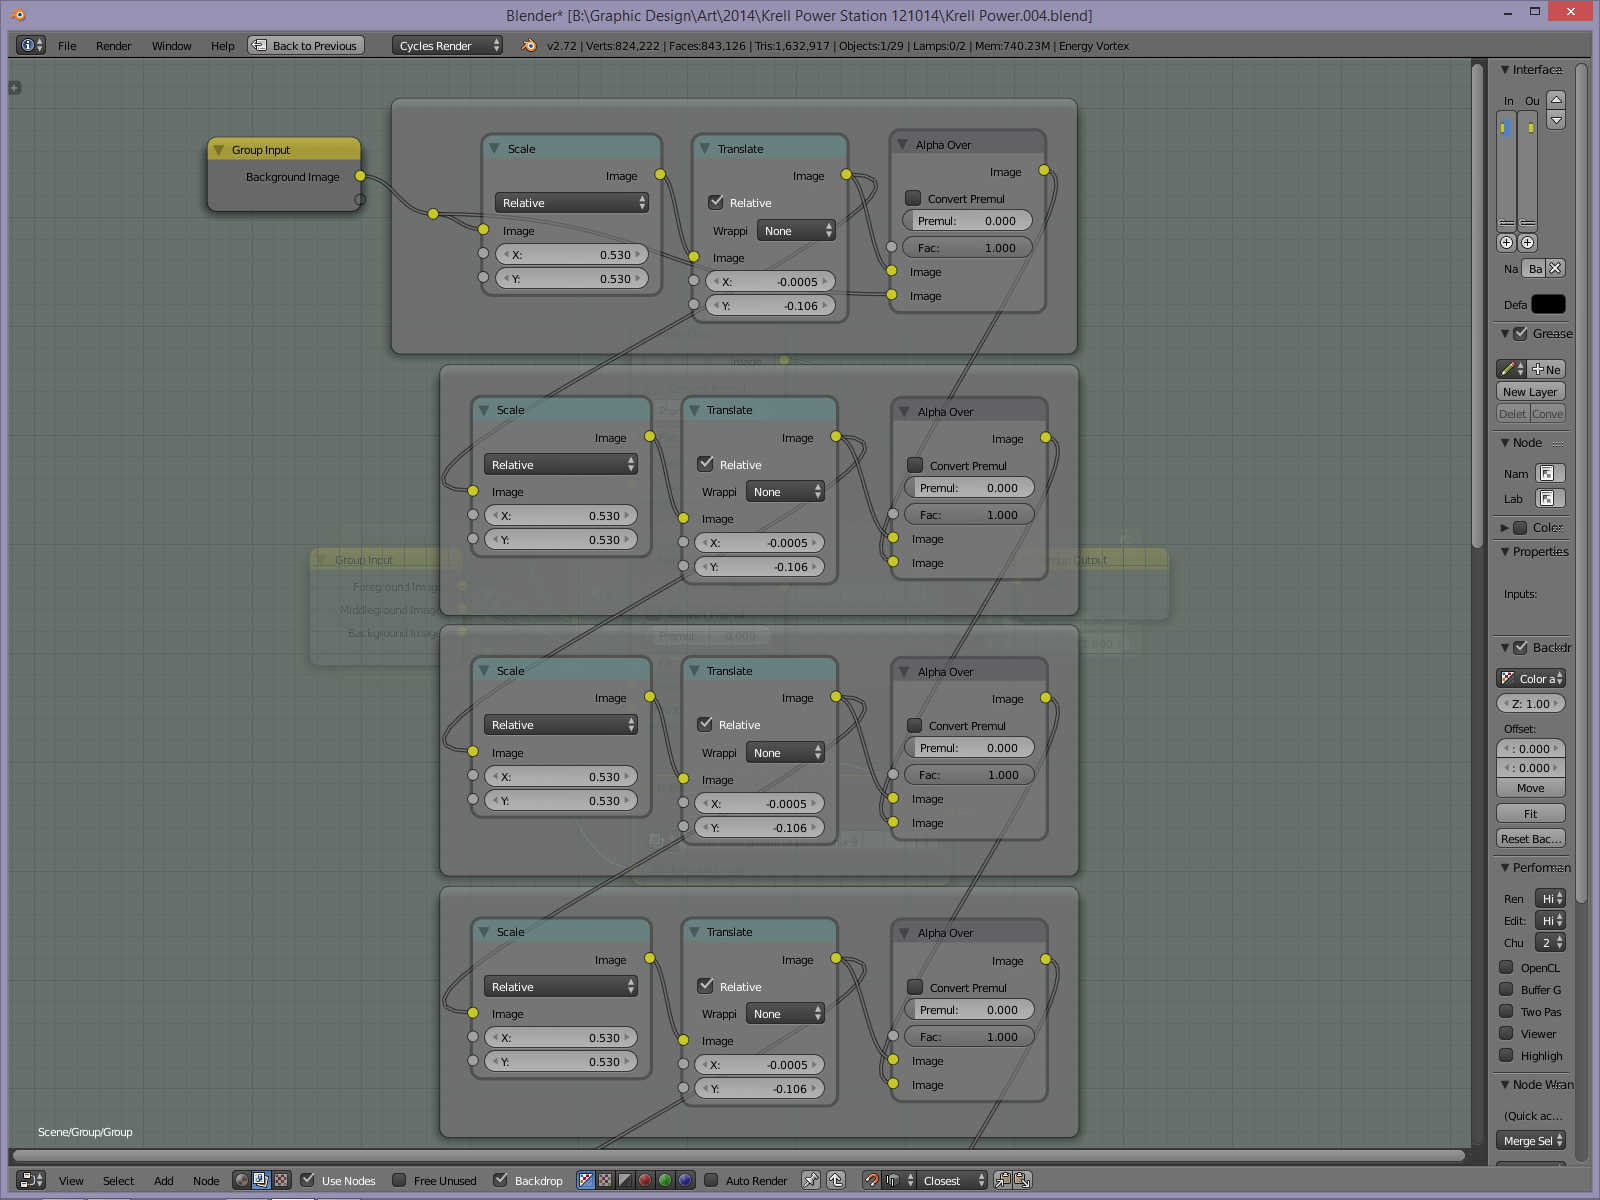Screen dimensions: 1600x1200
Task: Click the Back to Previous button
Action: pyautogui.click(x=306, y=45)
